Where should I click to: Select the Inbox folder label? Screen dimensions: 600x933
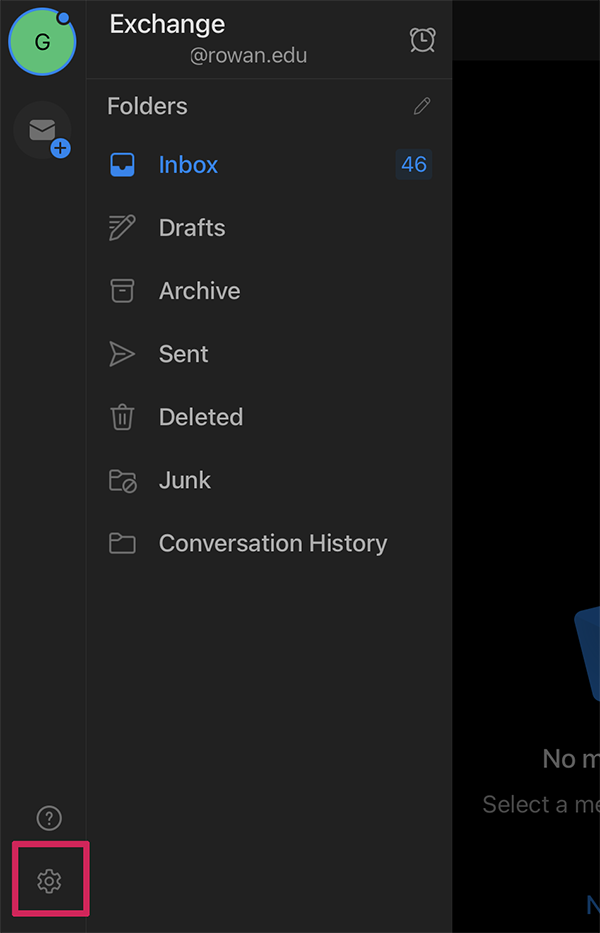pyautogui.click(x=188, y=165)
